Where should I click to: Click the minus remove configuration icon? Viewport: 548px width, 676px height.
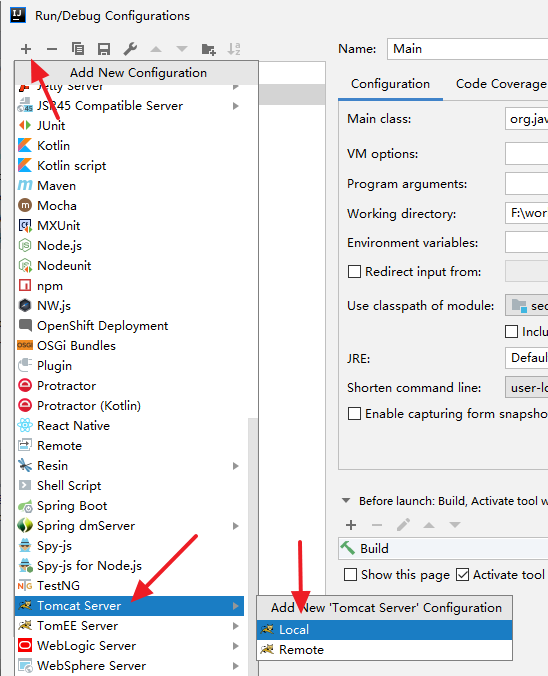tap(52, 49)
